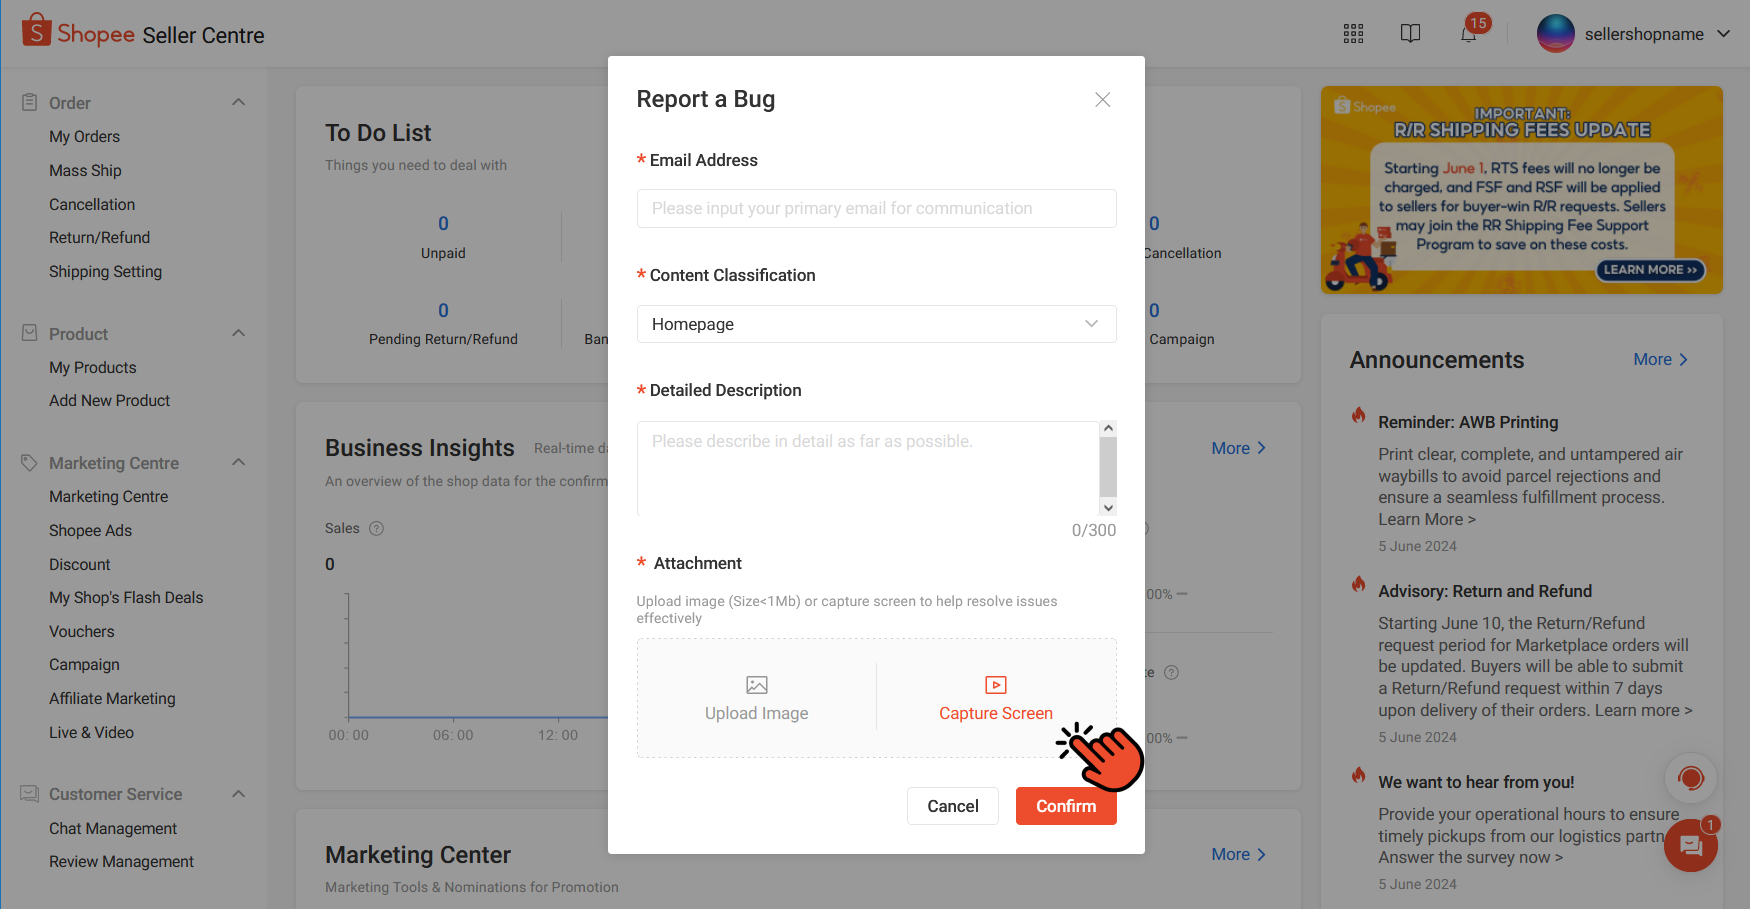Open the seller education book icon

pyautogui.click(x=1410, y=34)
